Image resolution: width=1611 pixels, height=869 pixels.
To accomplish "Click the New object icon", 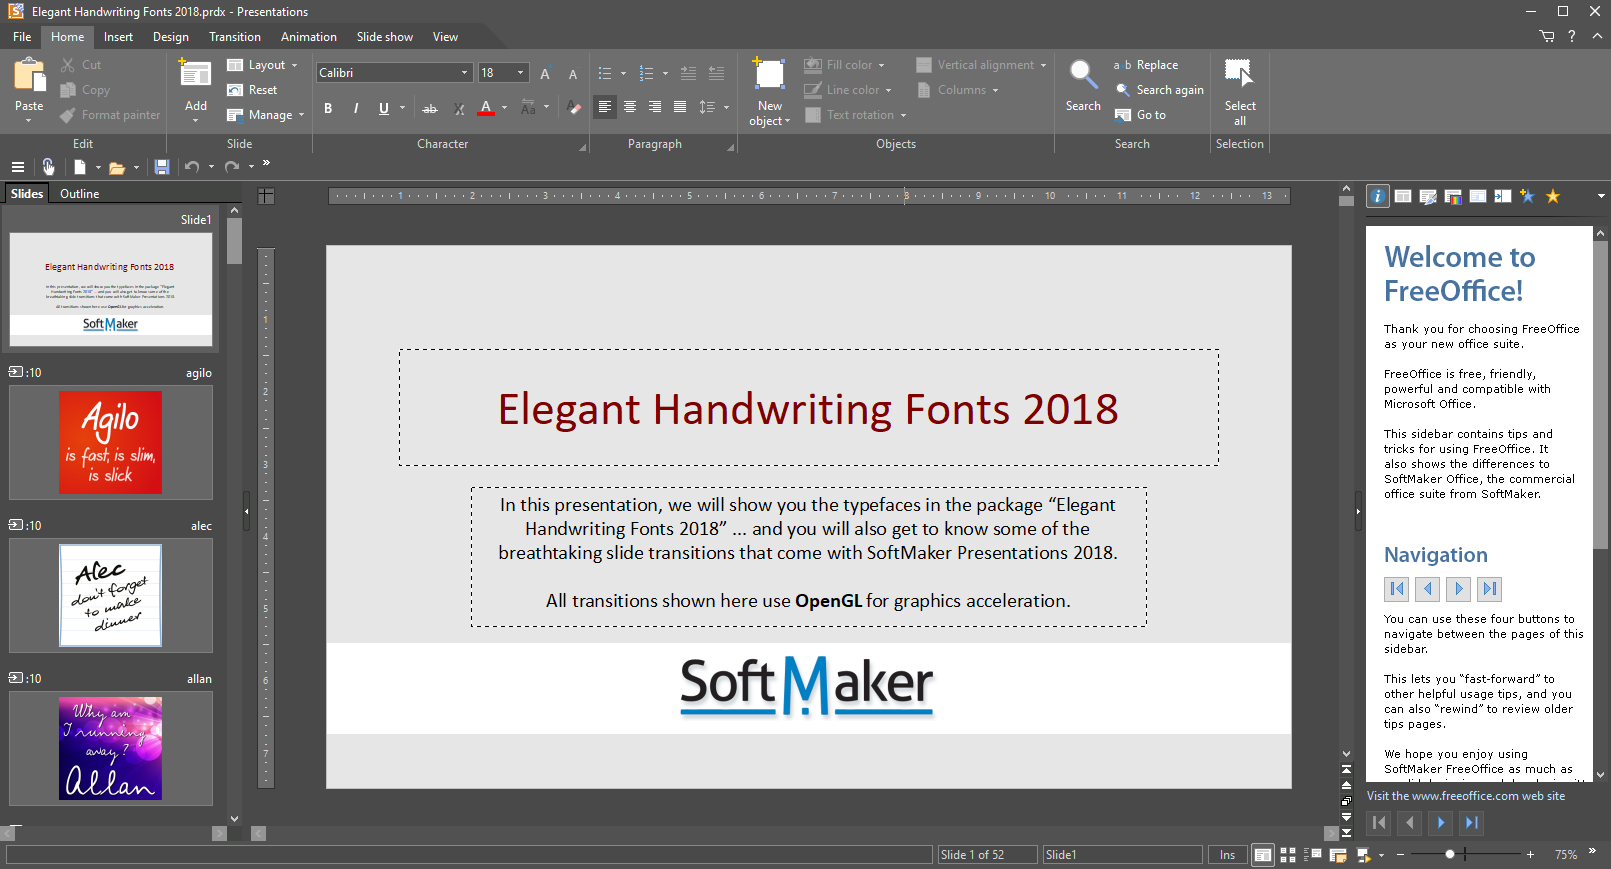I will (x=769, y=75).
